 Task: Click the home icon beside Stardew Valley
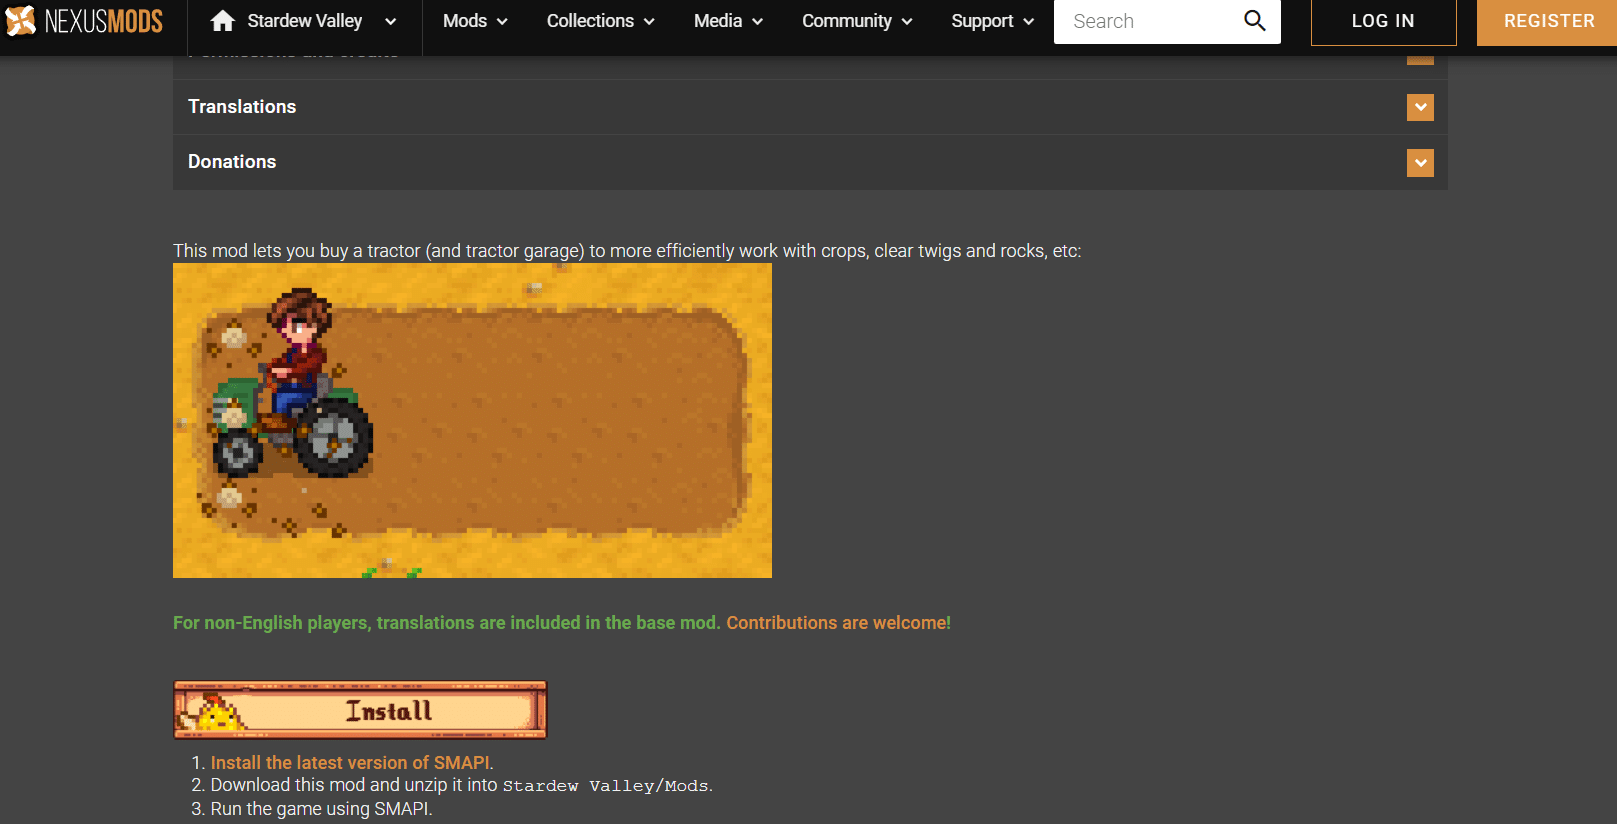(222, 21)
